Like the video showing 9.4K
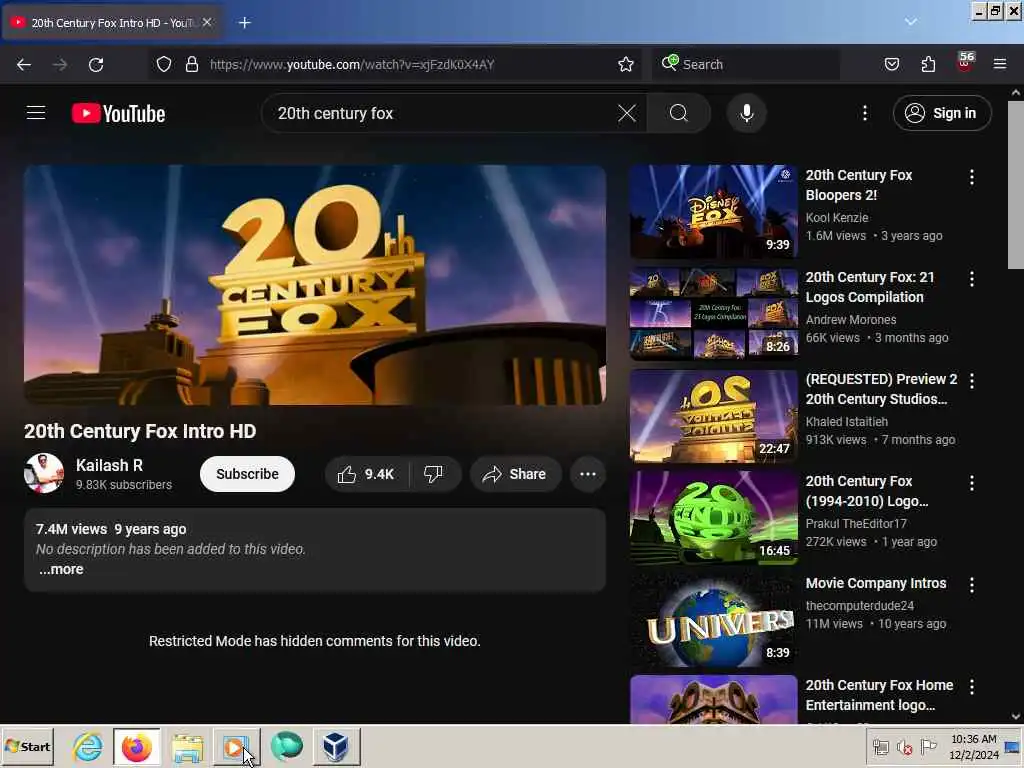This screenshot has height=768, width=1024. [x=366, y=474]
